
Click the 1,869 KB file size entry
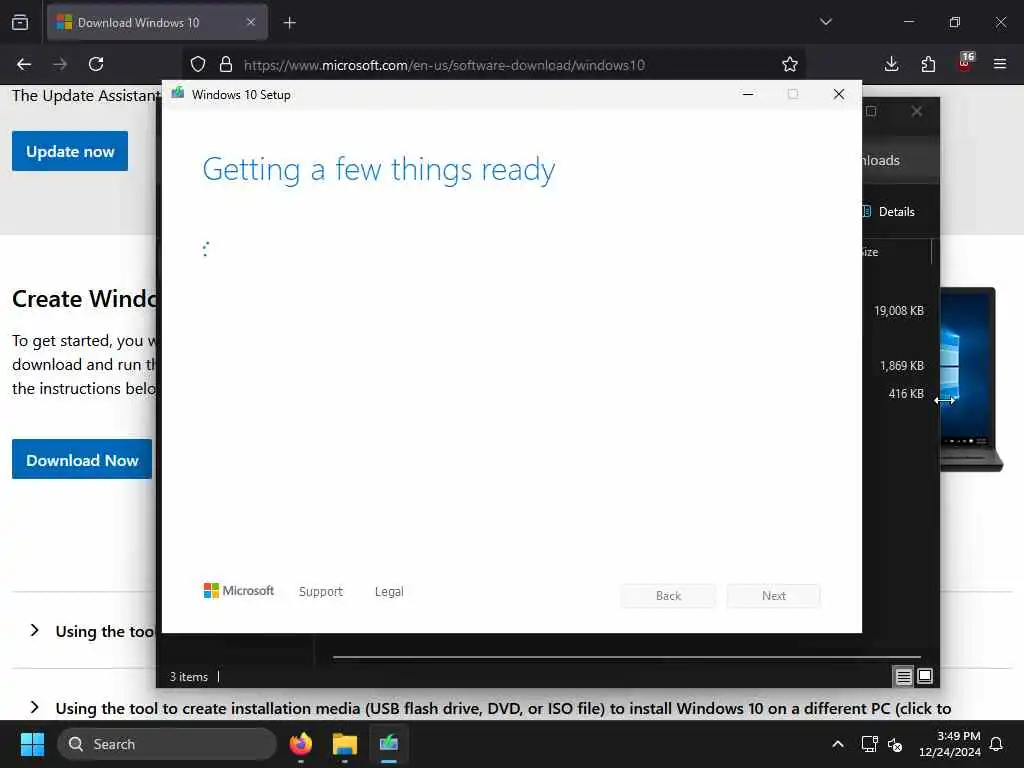pos(901,366)
